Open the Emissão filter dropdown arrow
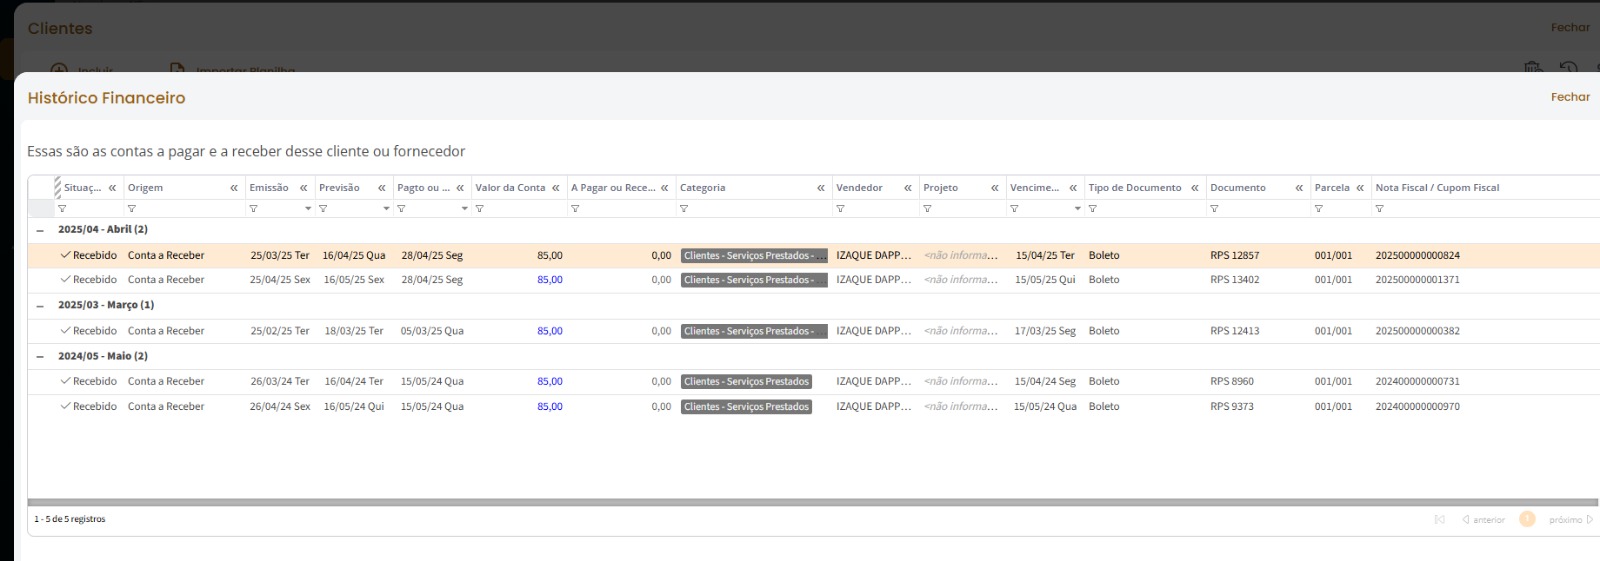Viewport: 1600px width, 561px height. click(308, 209)
